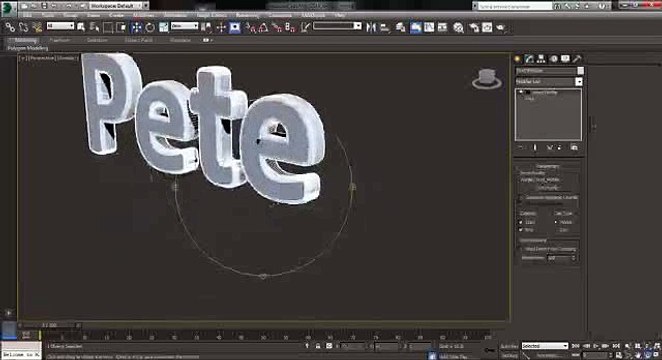Activate the Select Object tool
Screen dimensions: 662x360
click(x=81, y=27)
